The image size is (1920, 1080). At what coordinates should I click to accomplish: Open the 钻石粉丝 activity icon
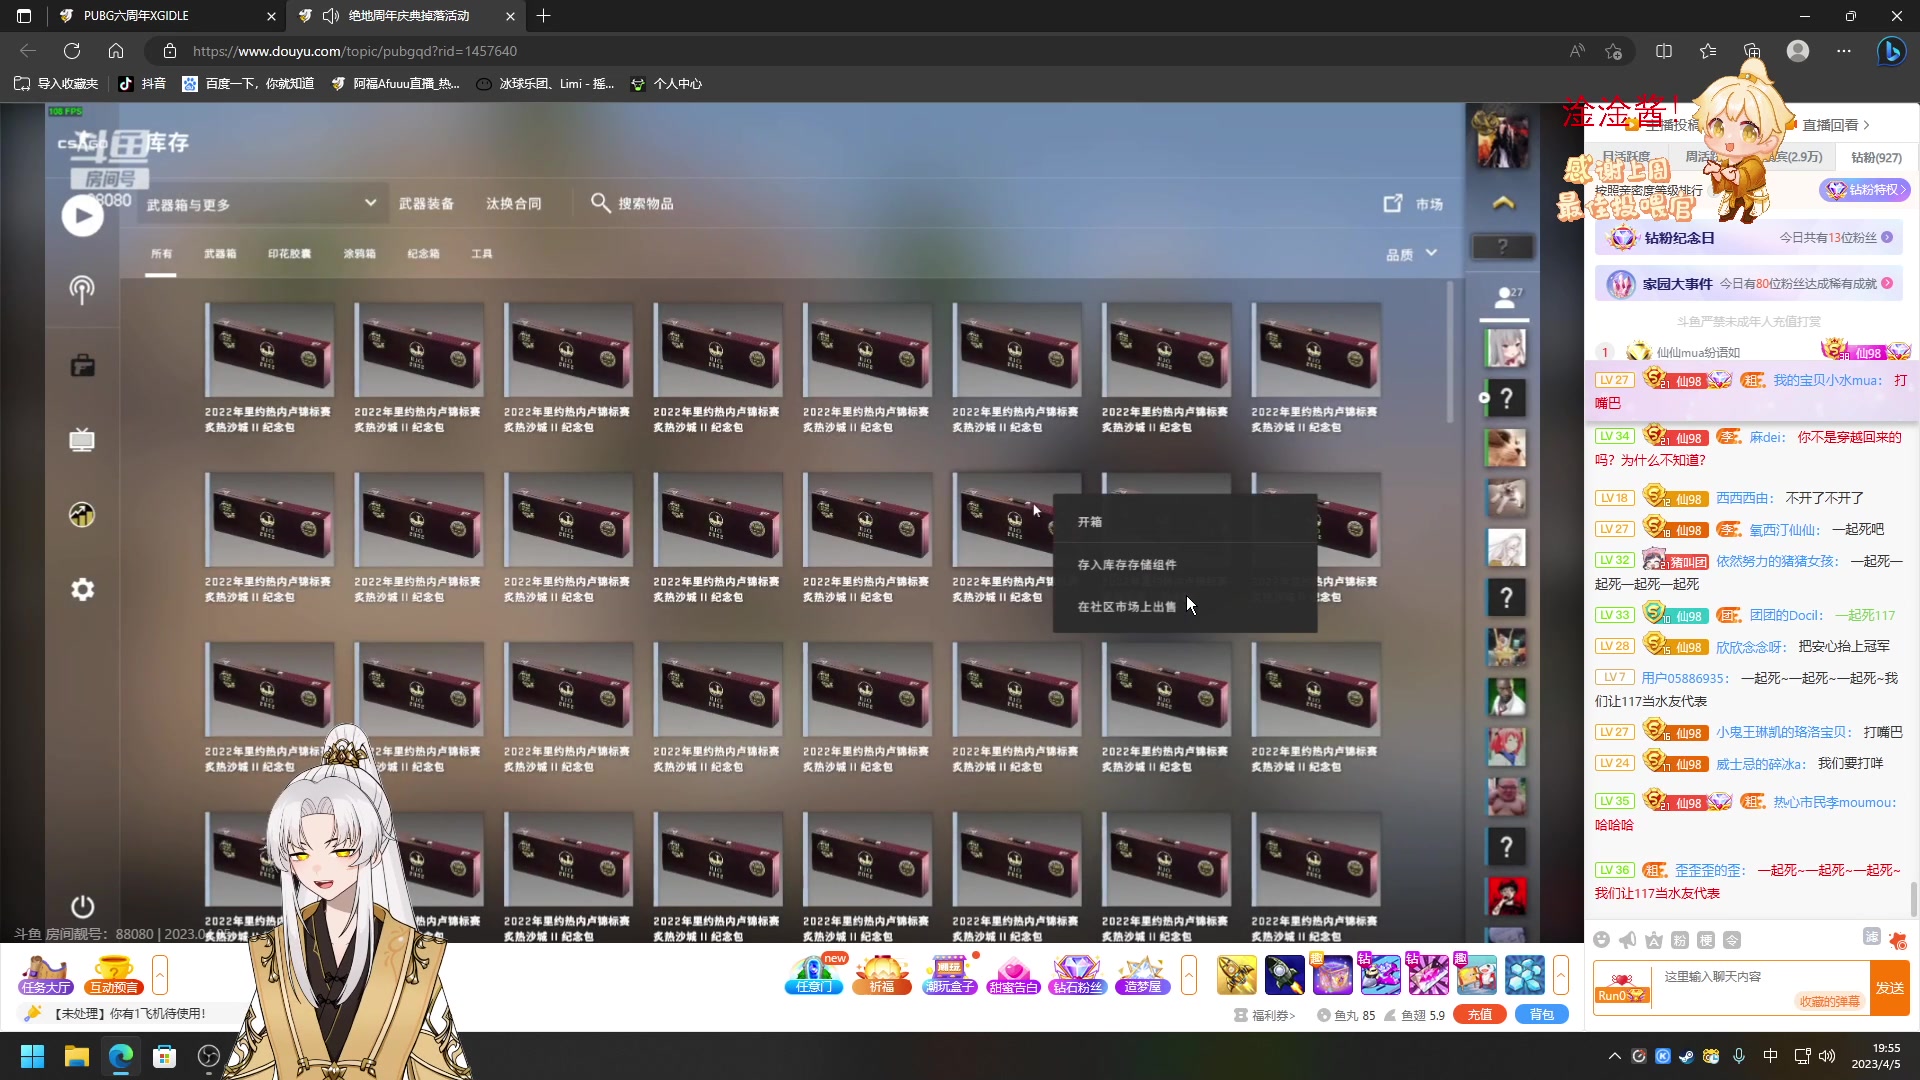coord(1077,975)
